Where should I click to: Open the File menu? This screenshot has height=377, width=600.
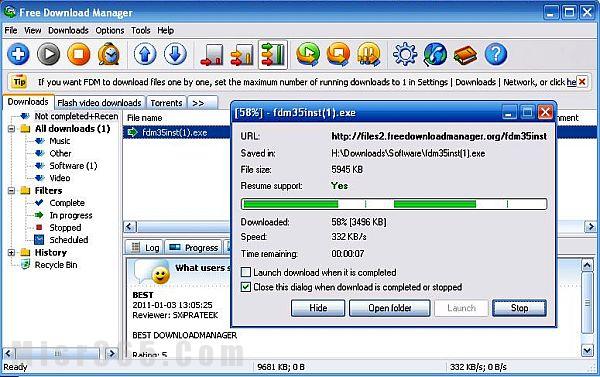pyautogui.click(x=11, y=30)
